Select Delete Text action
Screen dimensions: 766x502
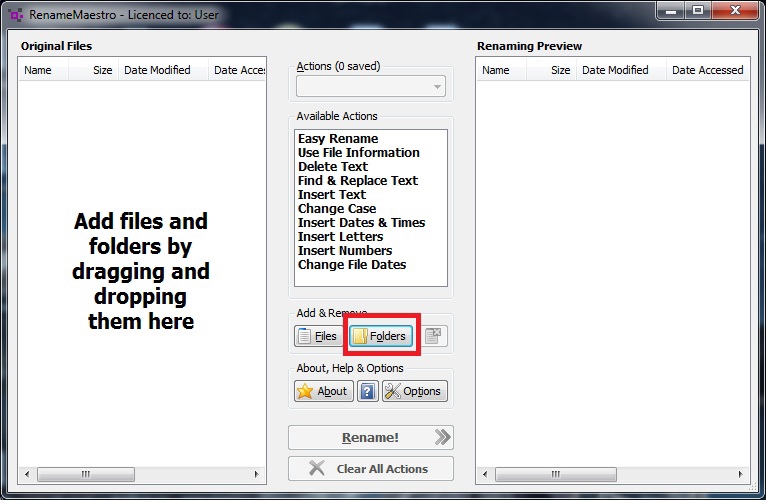(x=333, y=167)
